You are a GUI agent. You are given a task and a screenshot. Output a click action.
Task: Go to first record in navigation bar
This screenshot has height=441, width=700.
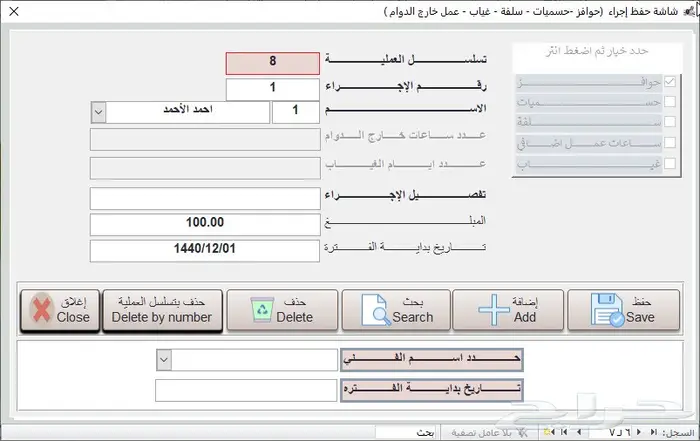pos(654,432)
